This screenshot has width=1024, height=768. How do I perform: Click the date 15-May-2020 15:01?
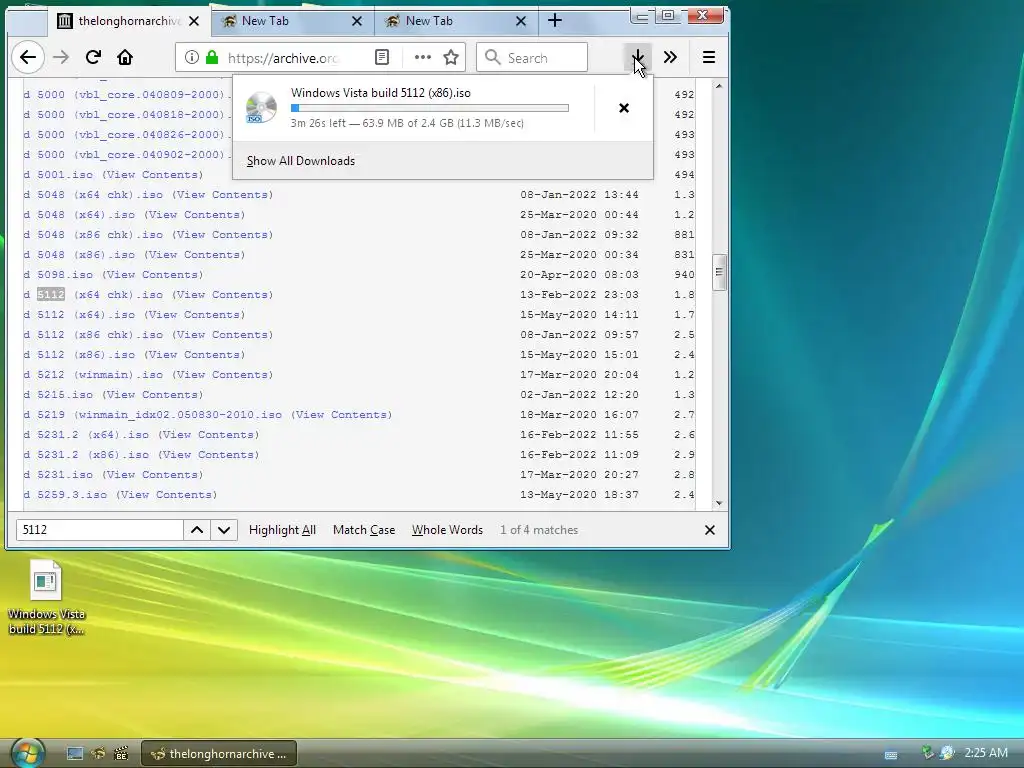pyautogui.click(x=579, y=355)
